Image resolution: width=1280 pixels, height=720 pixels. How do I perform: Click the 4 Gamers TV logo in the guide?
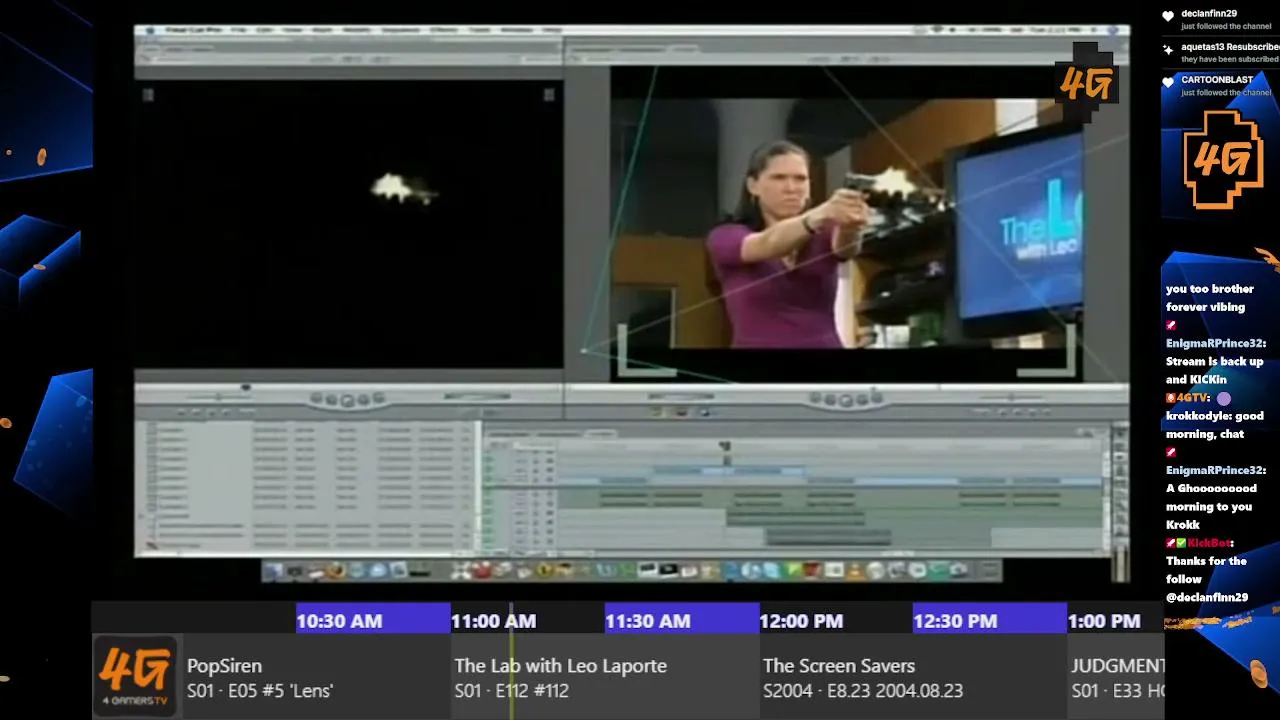point(135,675)
